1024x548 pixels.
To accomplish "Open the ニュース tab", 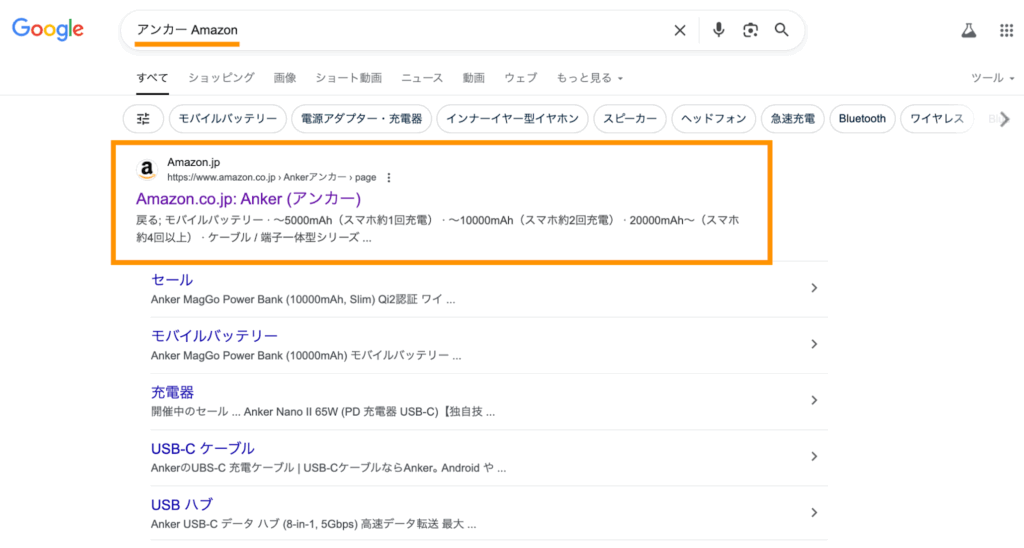I will tap(422, 78).
